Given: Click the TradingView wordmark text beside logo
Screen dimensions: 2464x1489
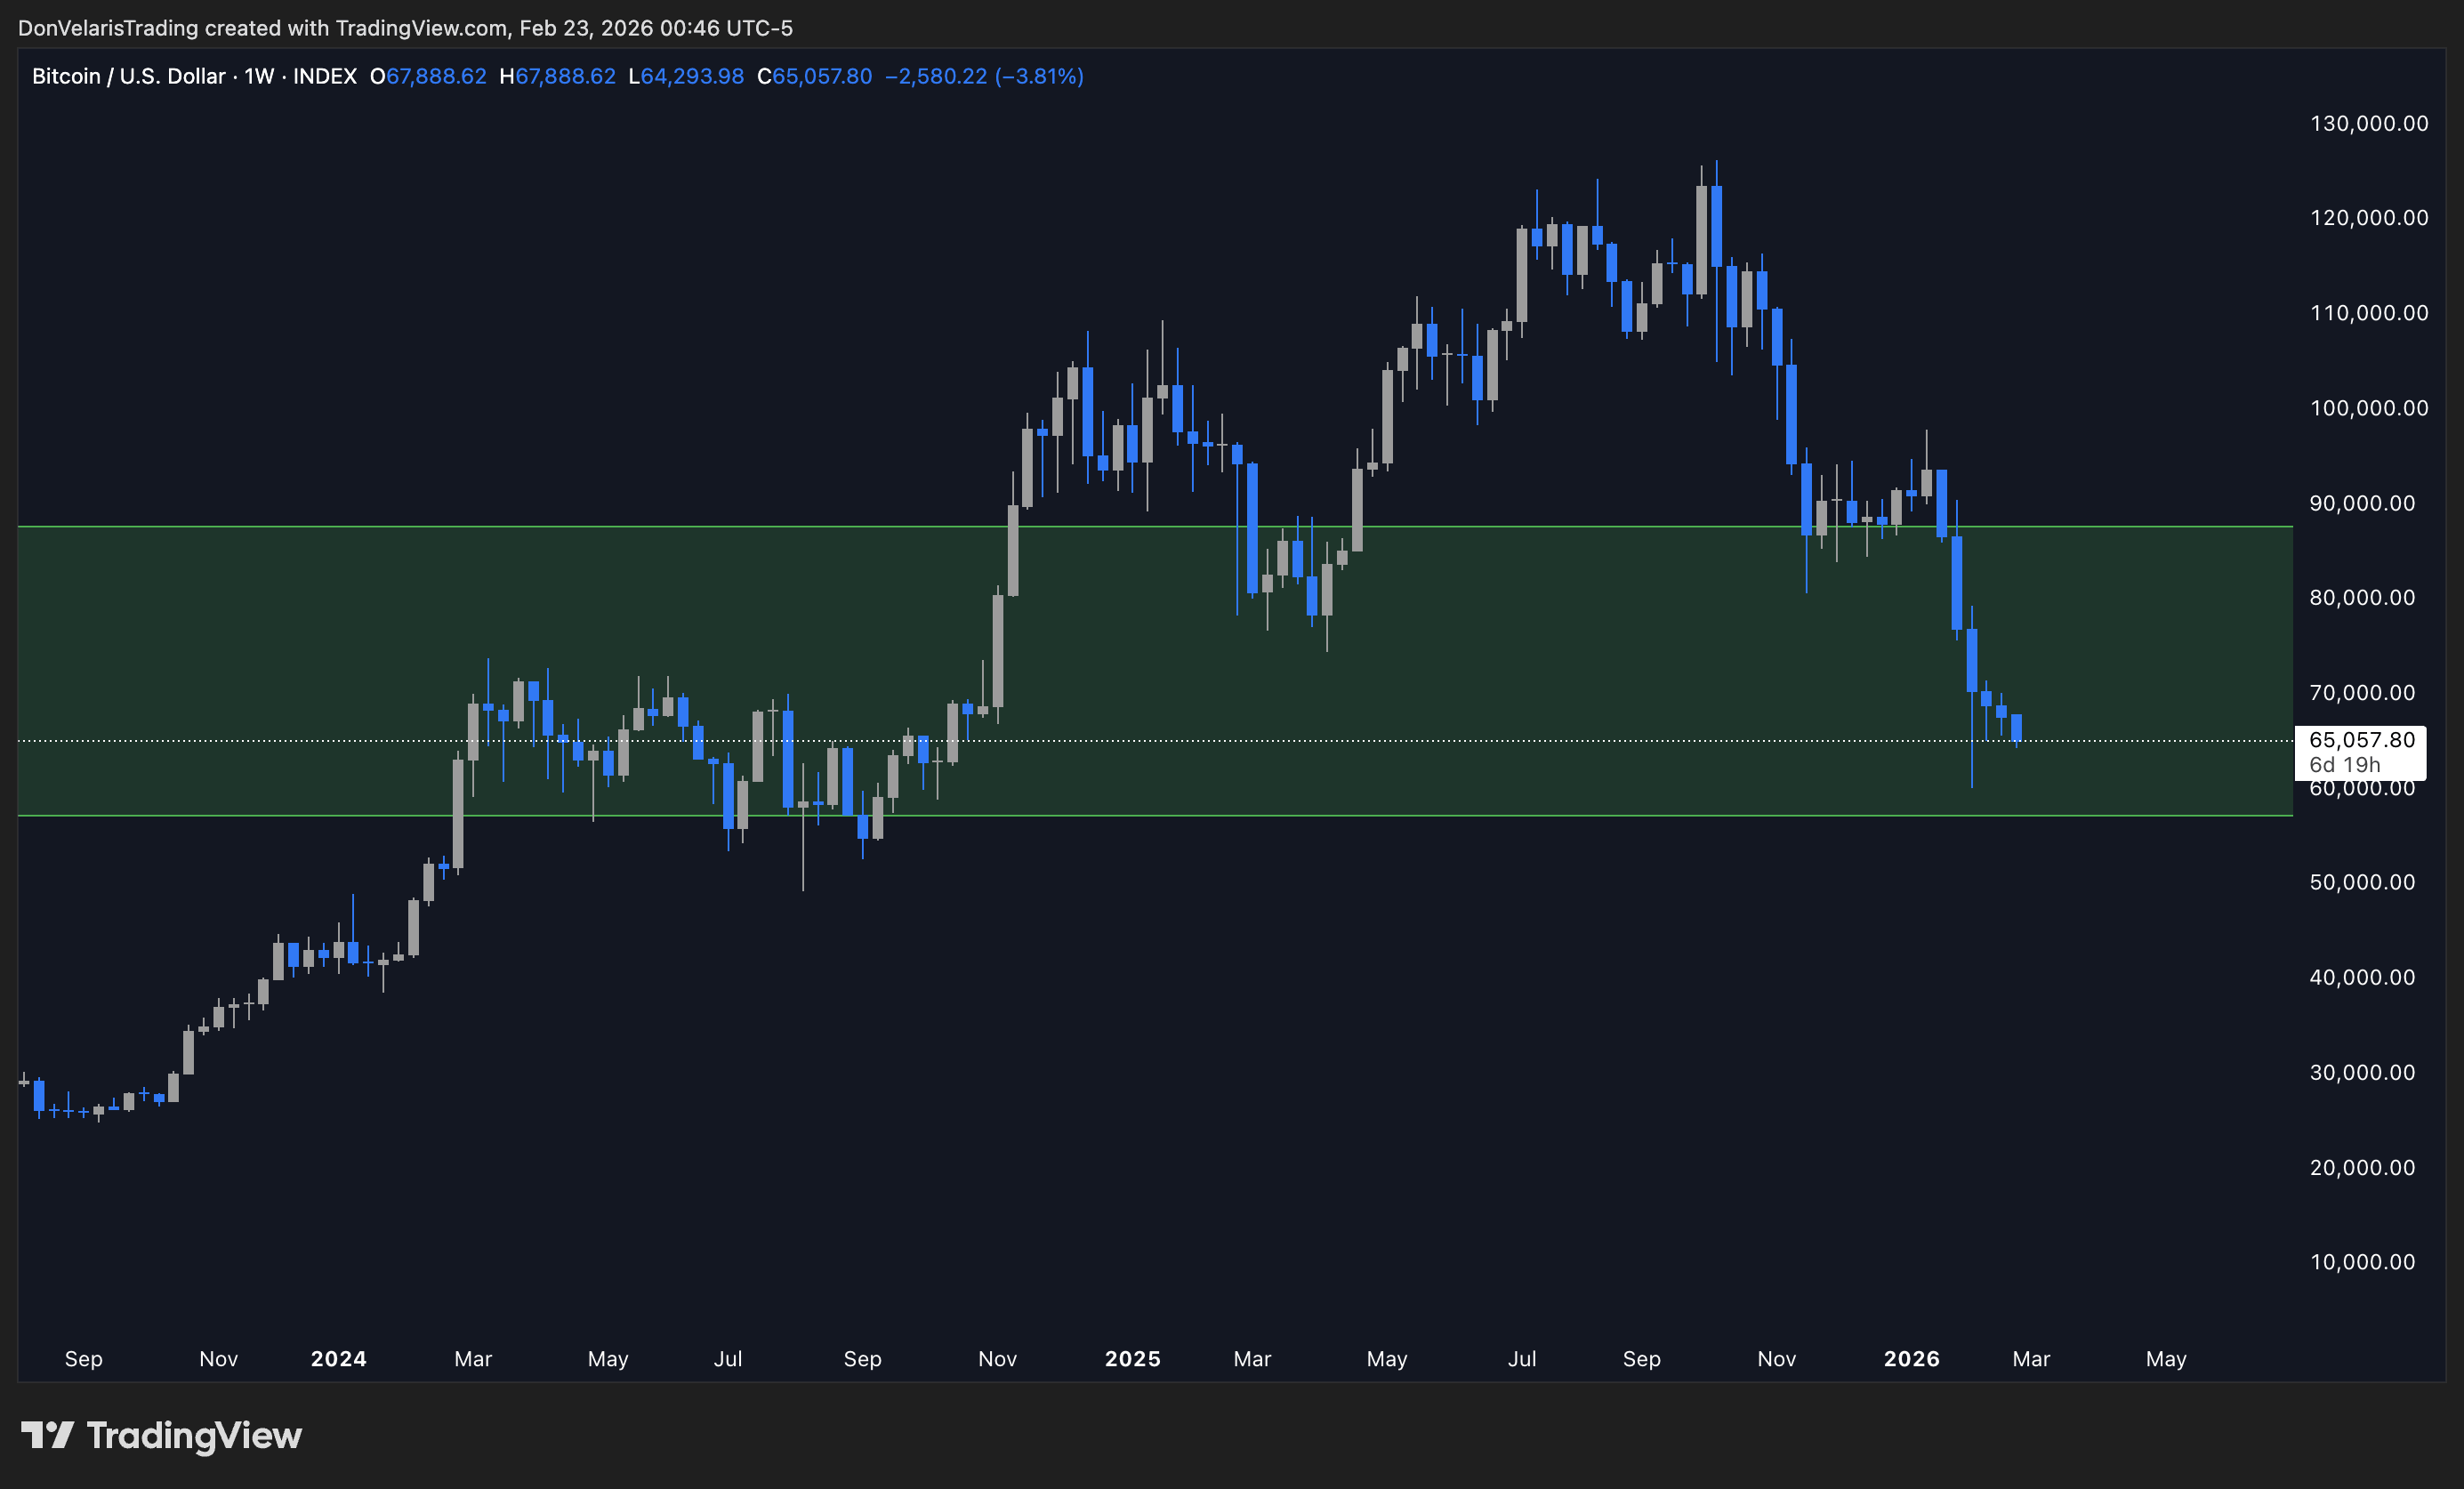Looking at the screenshot, I should pyautogui.click(x=194, y=1436).
